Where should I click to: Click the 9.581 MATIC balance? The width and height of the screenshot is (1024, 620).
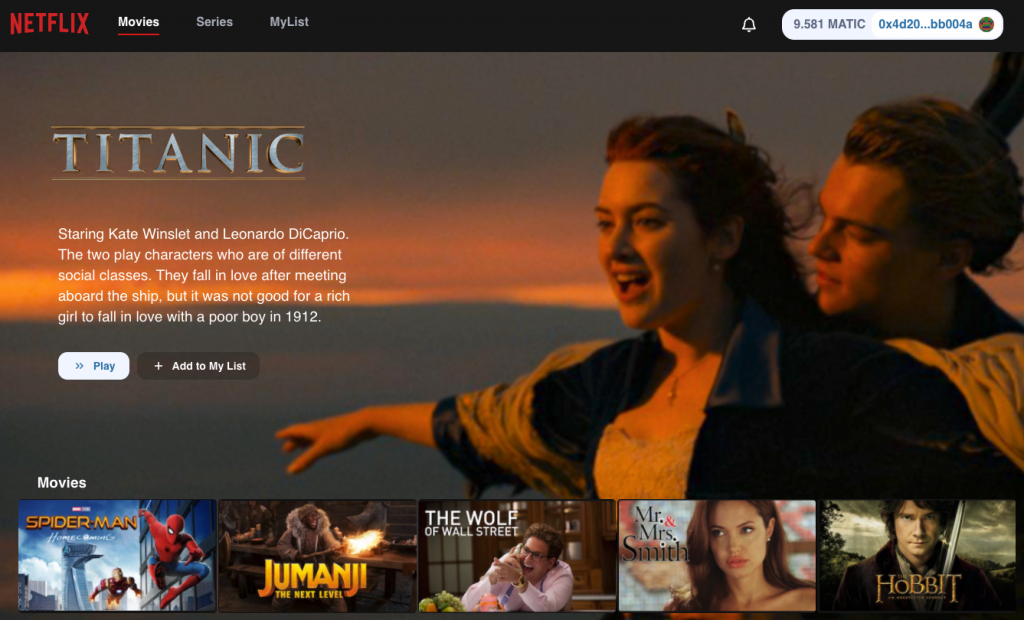point(829,25)
